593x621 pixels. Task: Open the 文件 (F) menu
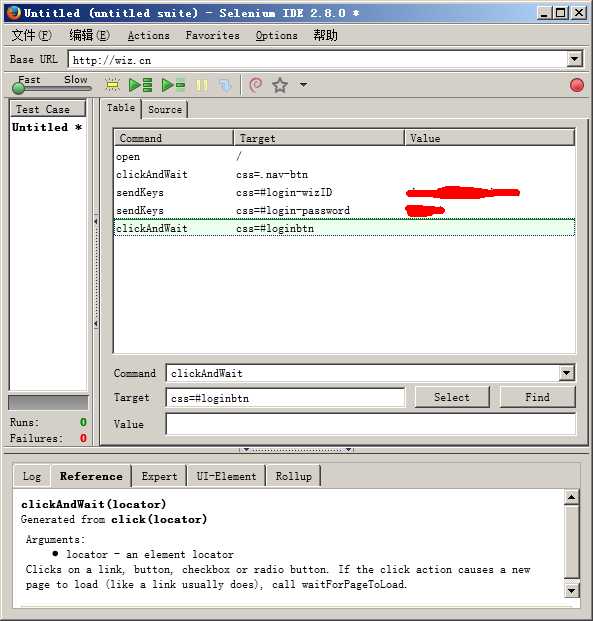(x=31, y=35)
